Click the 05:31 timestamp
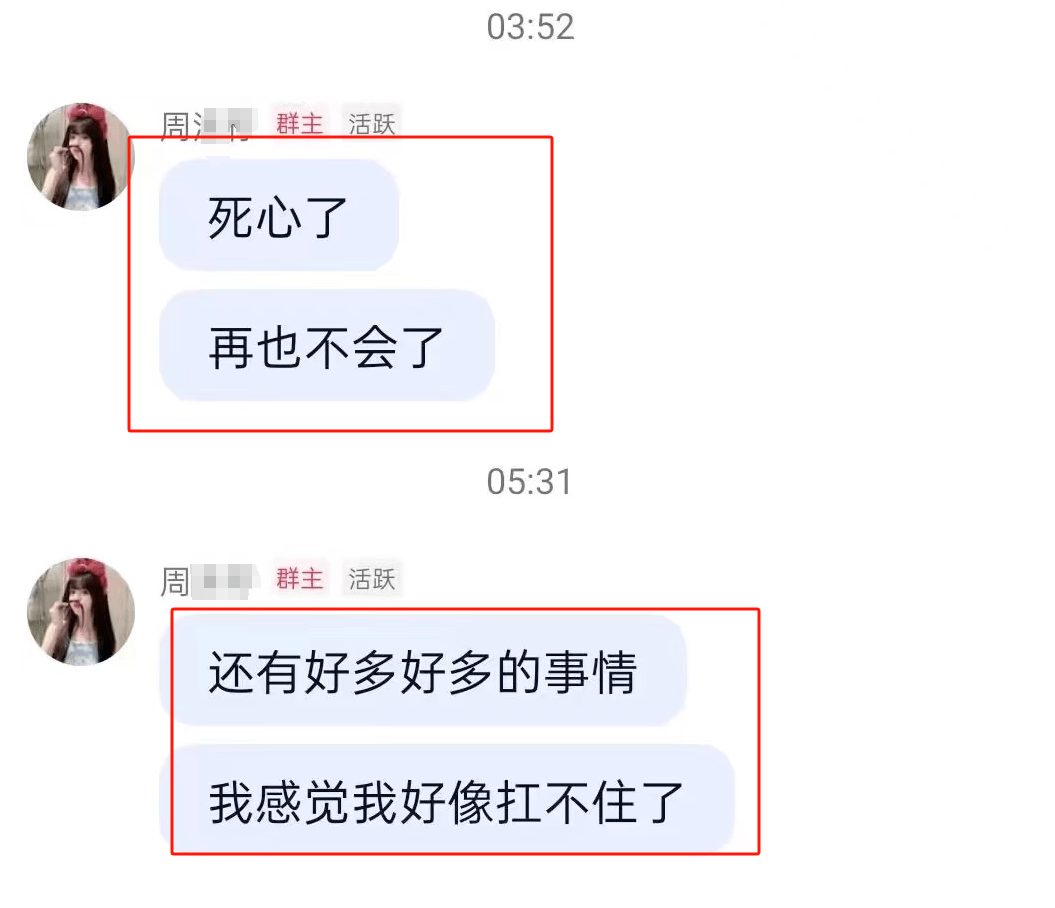 pos(530,482)
